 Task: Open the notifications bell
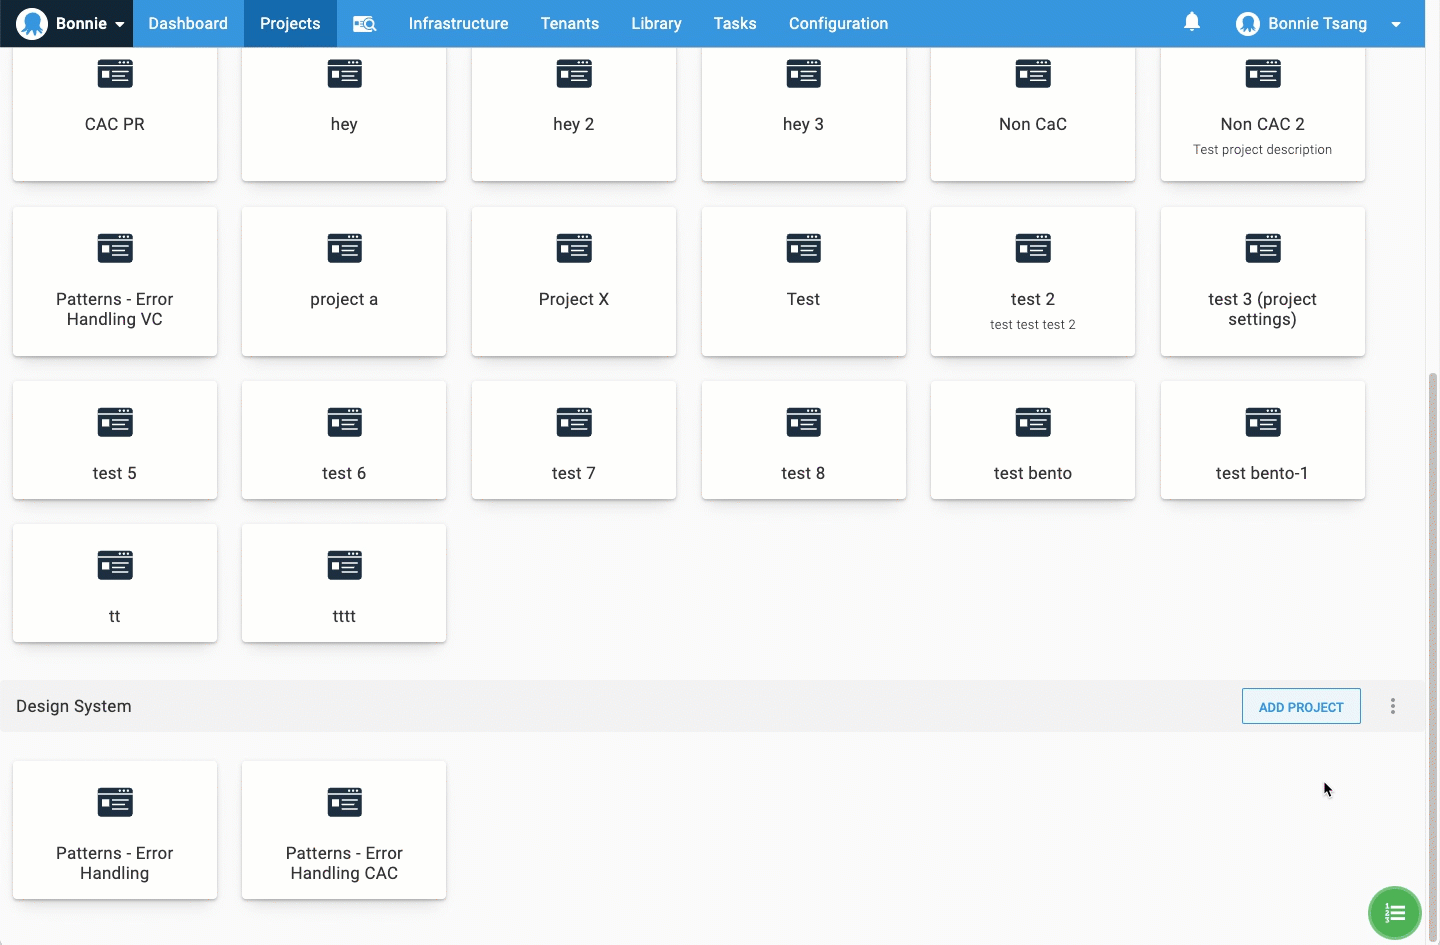[x=1192, y=22]
